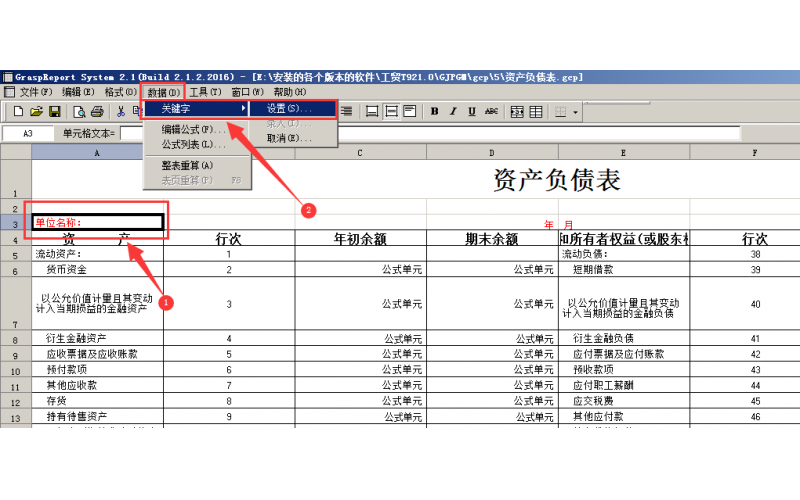Image resolution: width=800 pixels, height=500 pixels.
Task: Choose 设置(S)... in the submenu
Action: point(293,108)
